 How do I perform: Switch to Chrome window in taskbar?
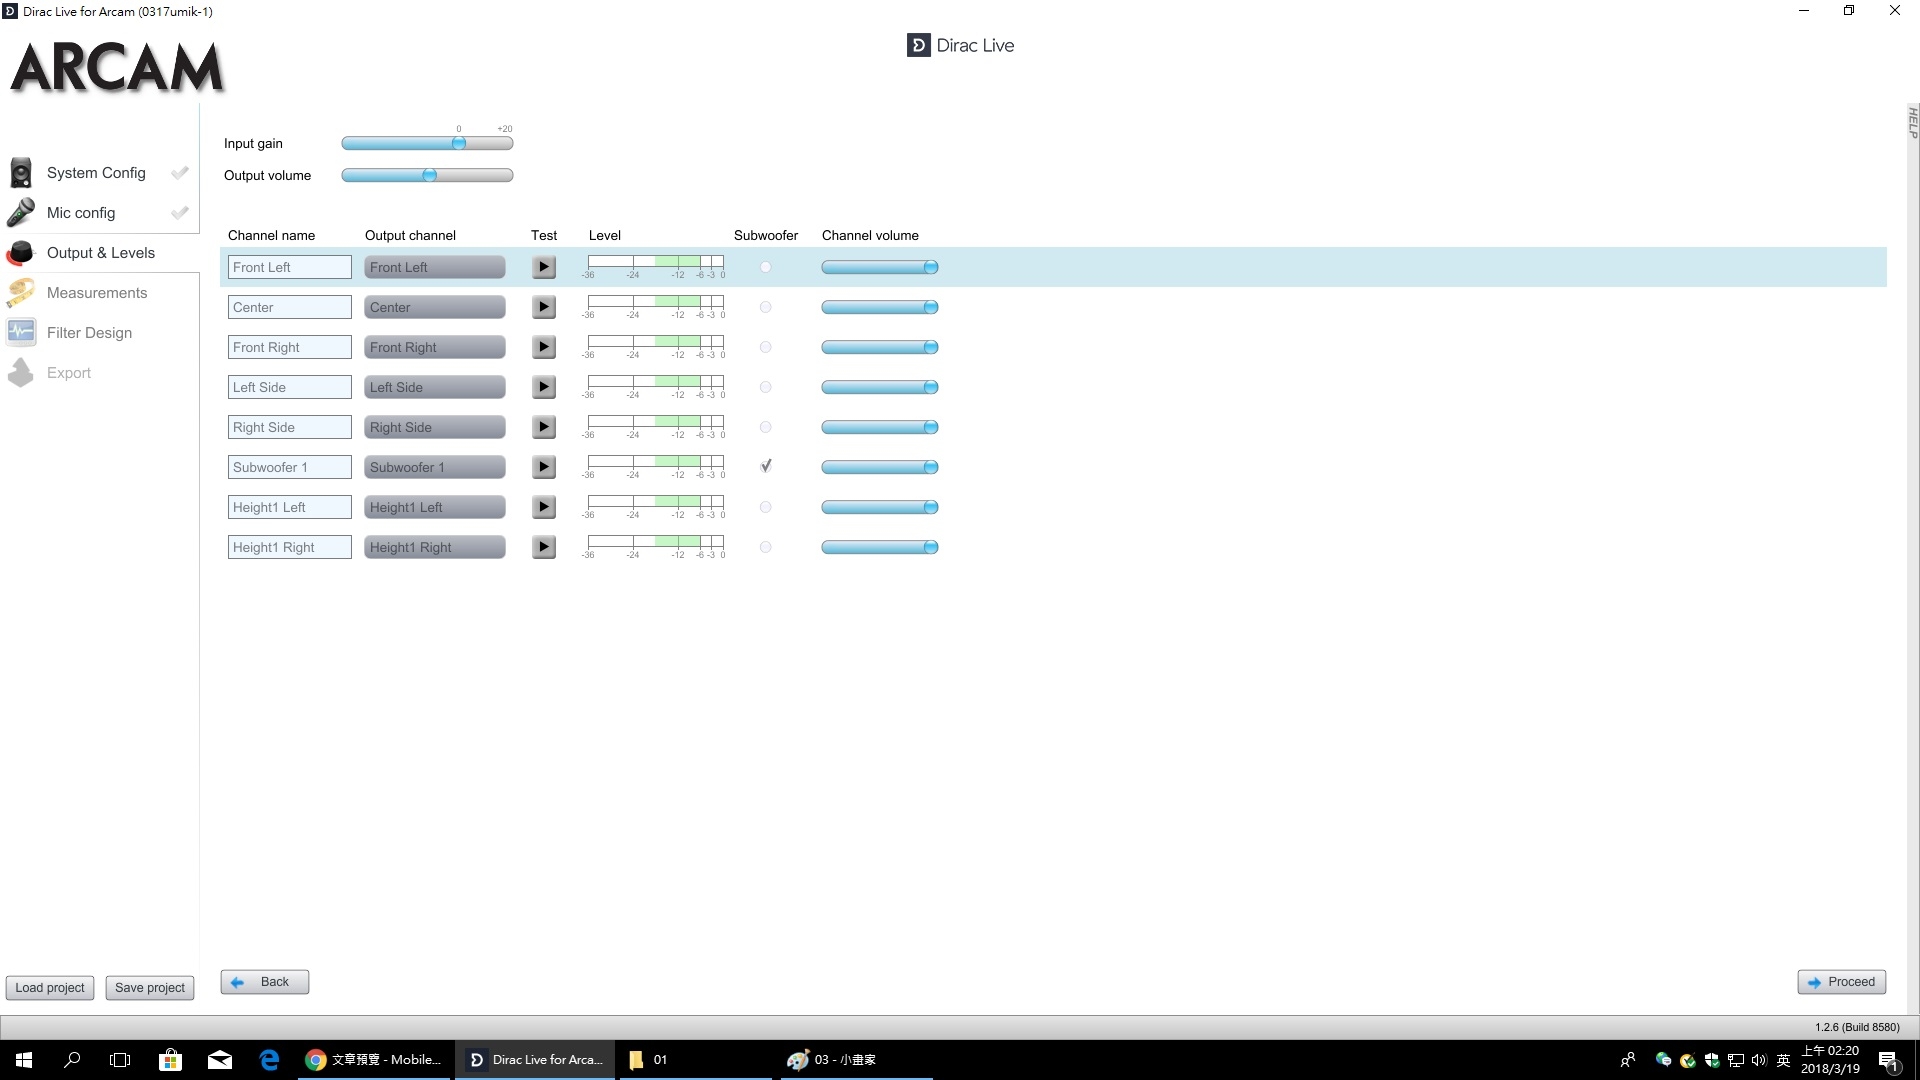[x=375, y=1060]
